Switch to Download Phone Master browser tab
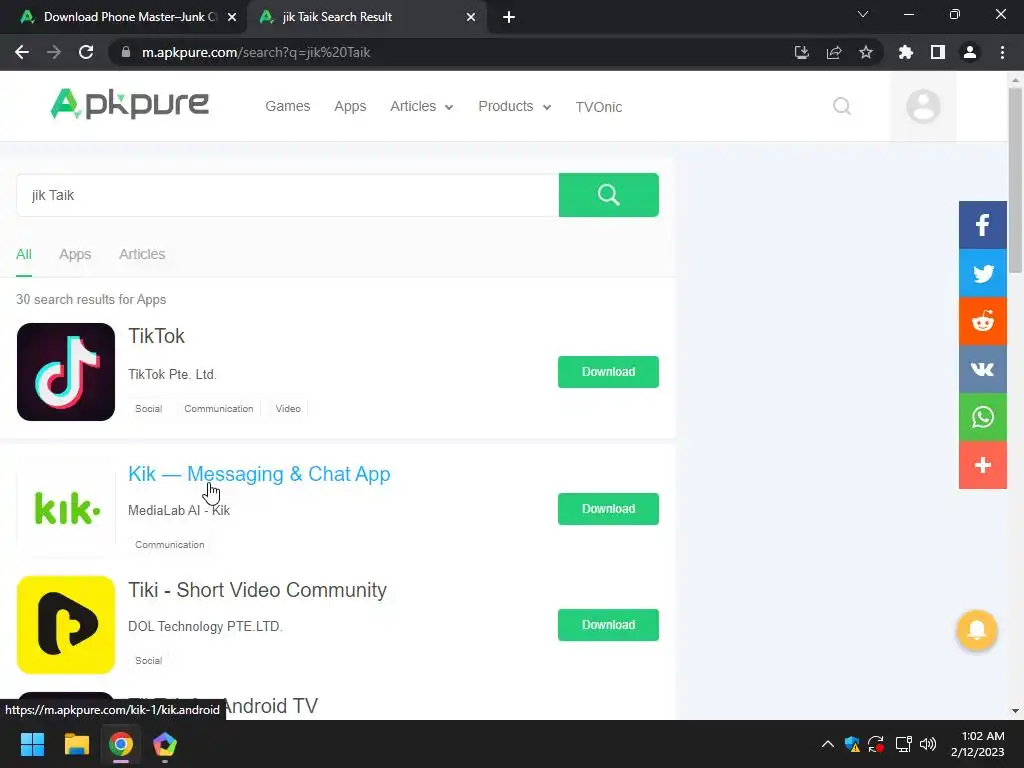1024x768 pixels. [122, 17]
